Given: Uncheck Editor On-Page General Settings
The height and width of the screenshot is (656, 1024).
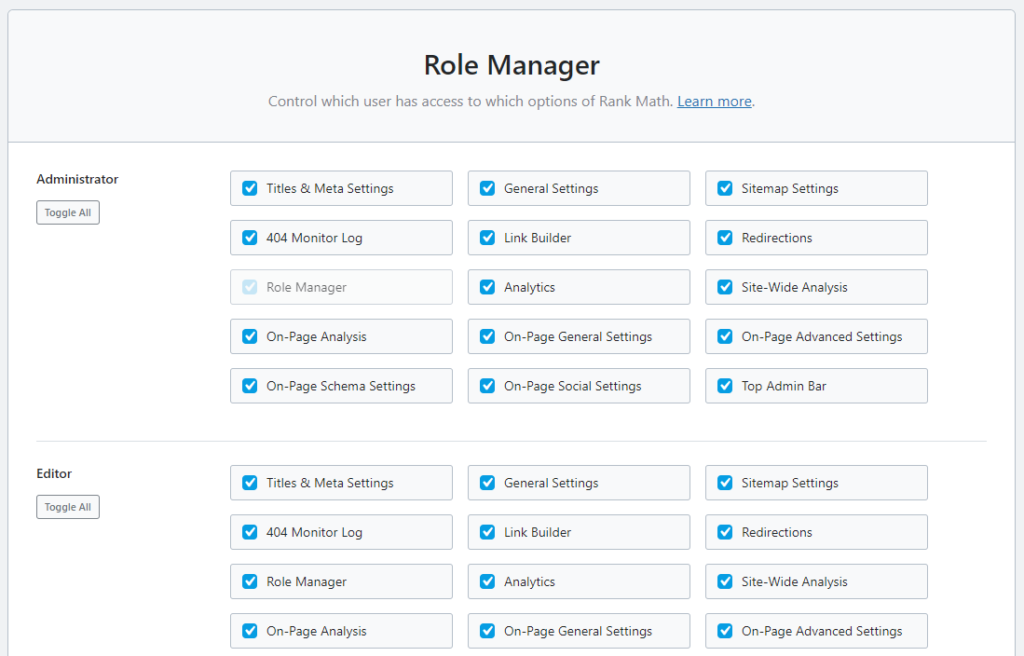Looking at the screenshot, I should (x=487, y=631).
